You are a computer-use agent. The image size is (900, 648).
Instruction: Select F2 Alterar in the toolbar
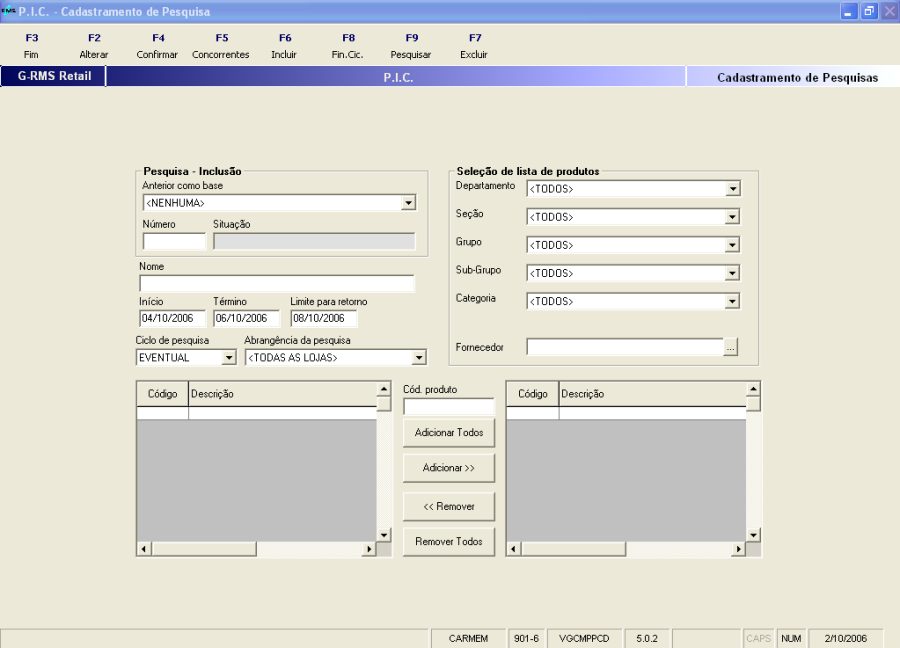(93, 46)
